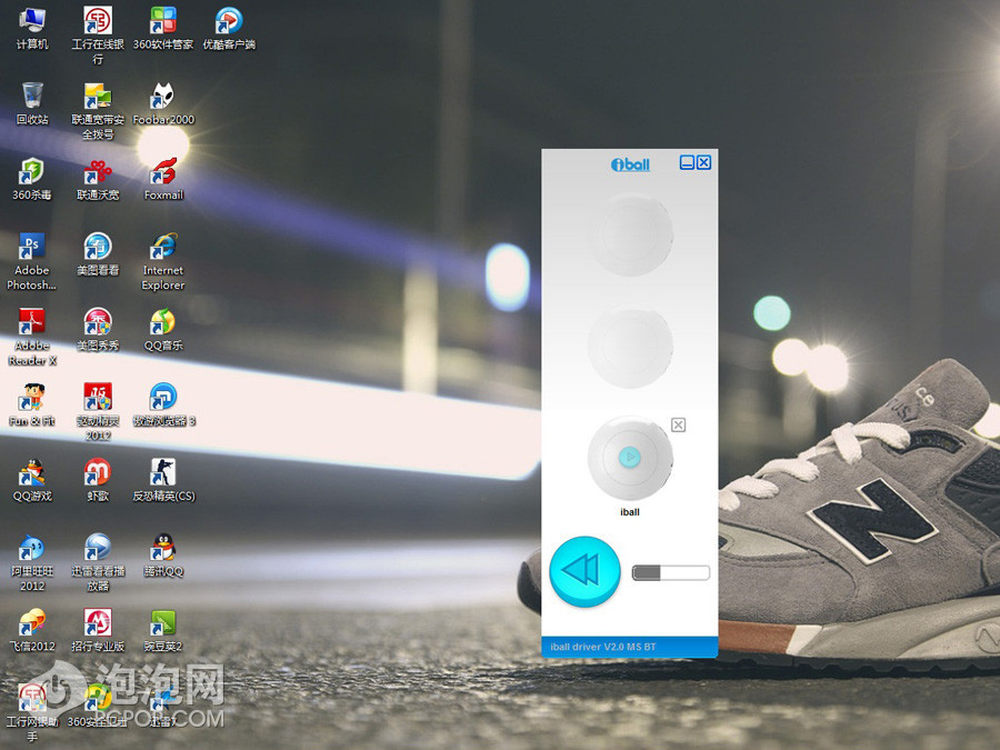Open 联通沃宽 shortcut
1000x750 pixels.
coord(98,179)
